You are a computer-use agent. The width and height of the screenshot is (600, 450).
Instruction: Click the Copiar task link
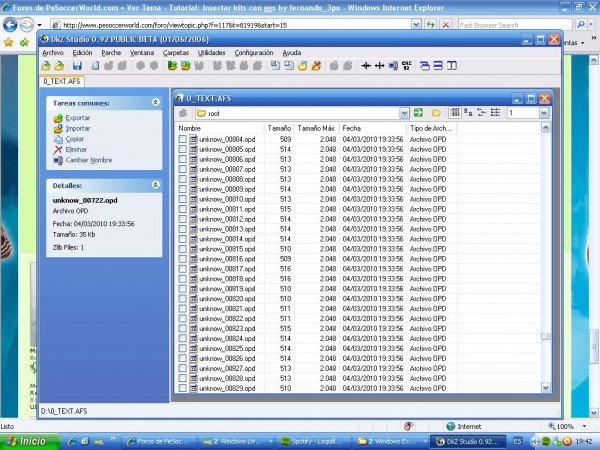(75, 139)
